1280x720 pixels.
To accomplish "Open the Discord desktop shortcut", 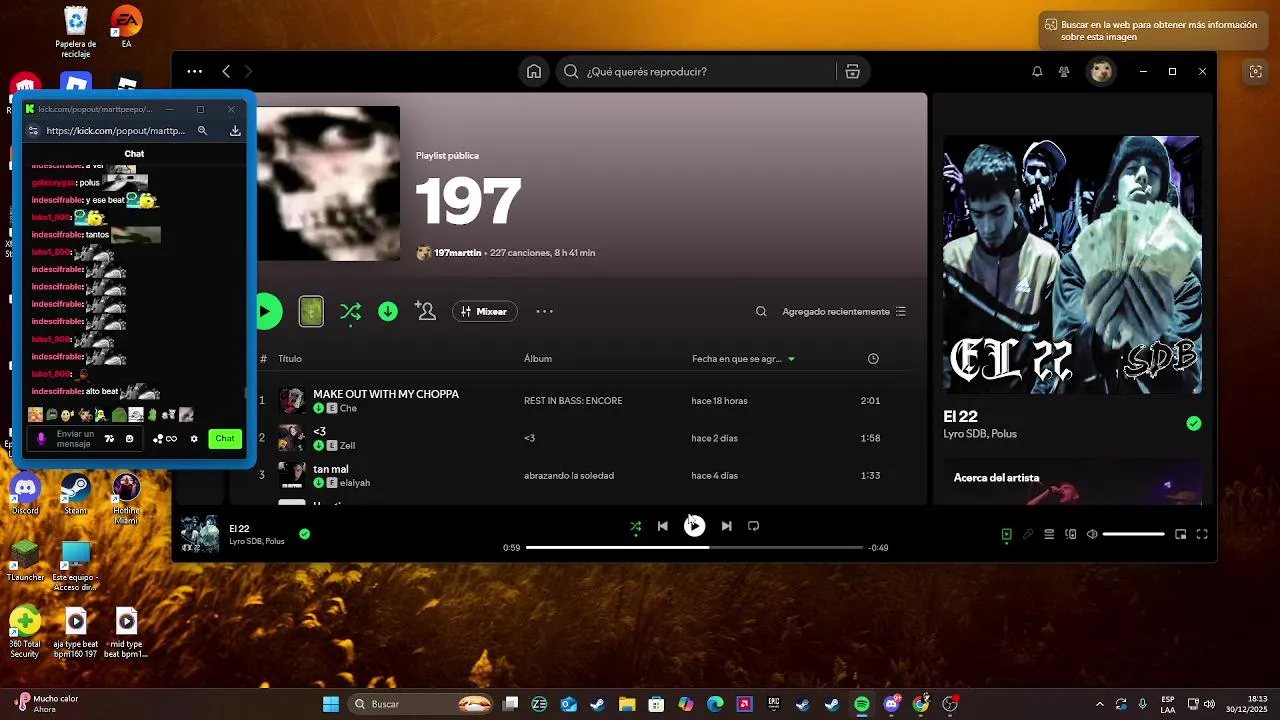I will pyautogui.click(x=25, y=494).
